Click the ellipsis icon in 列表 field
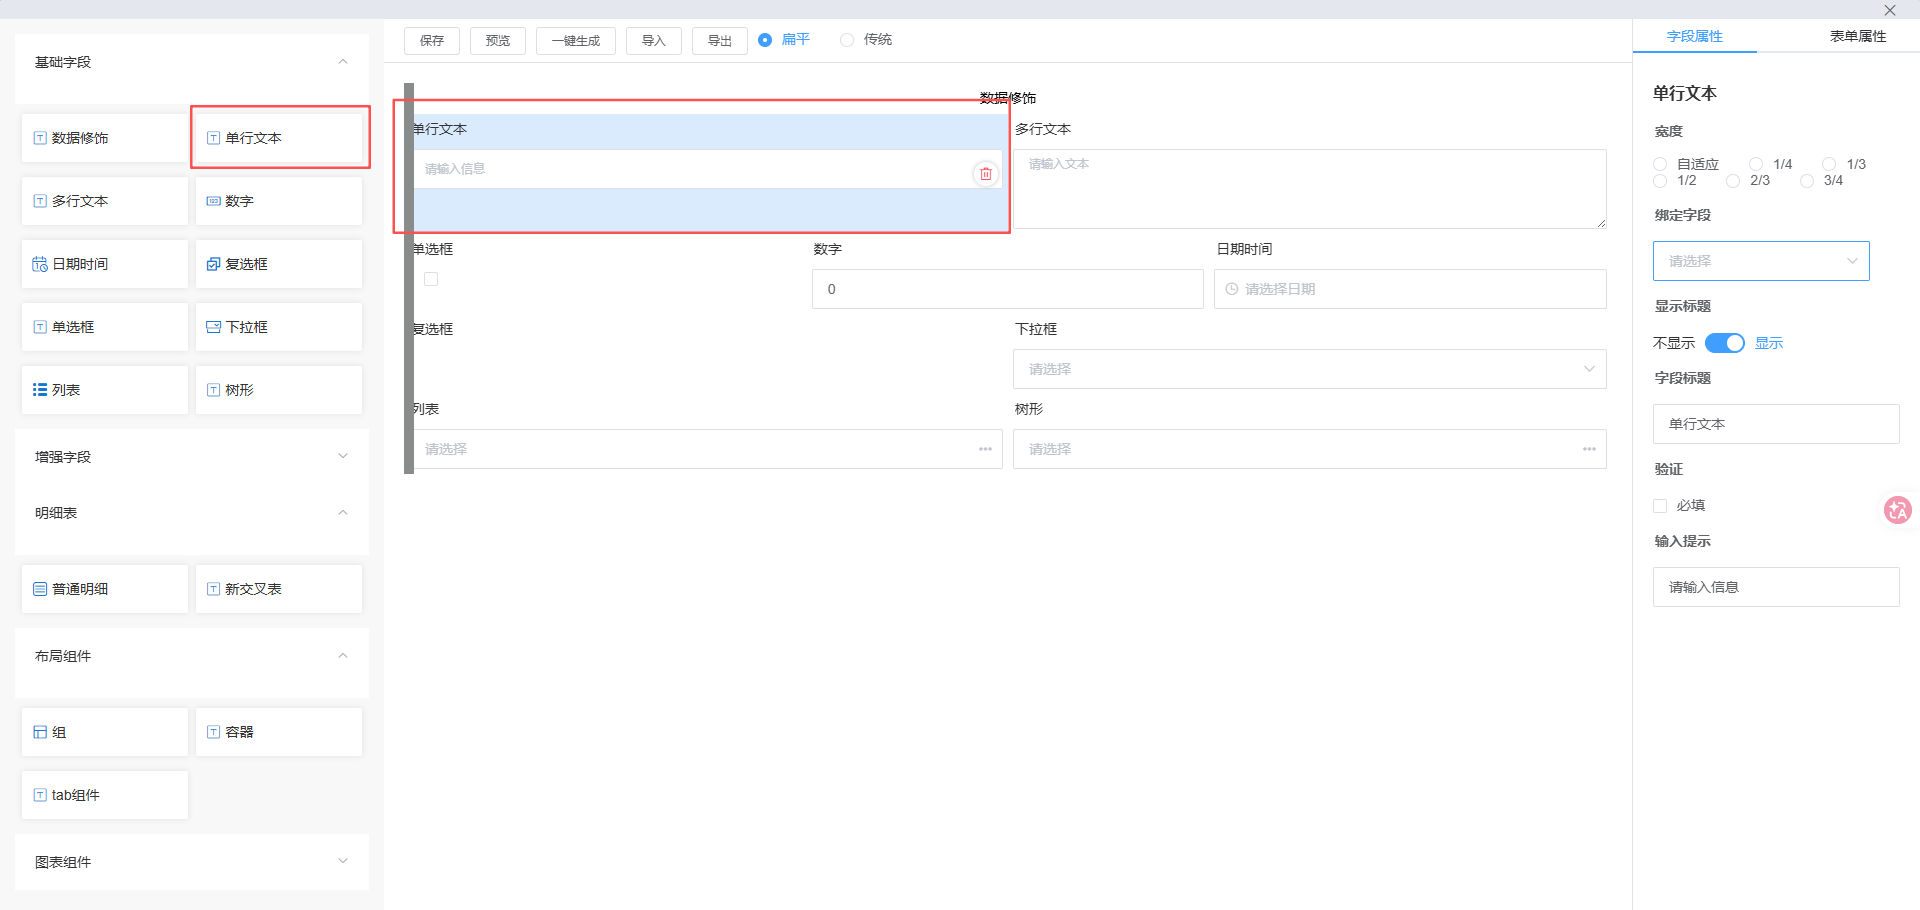Image resolution: width=1920 pixels, height=910 pixels. (985, 449)
